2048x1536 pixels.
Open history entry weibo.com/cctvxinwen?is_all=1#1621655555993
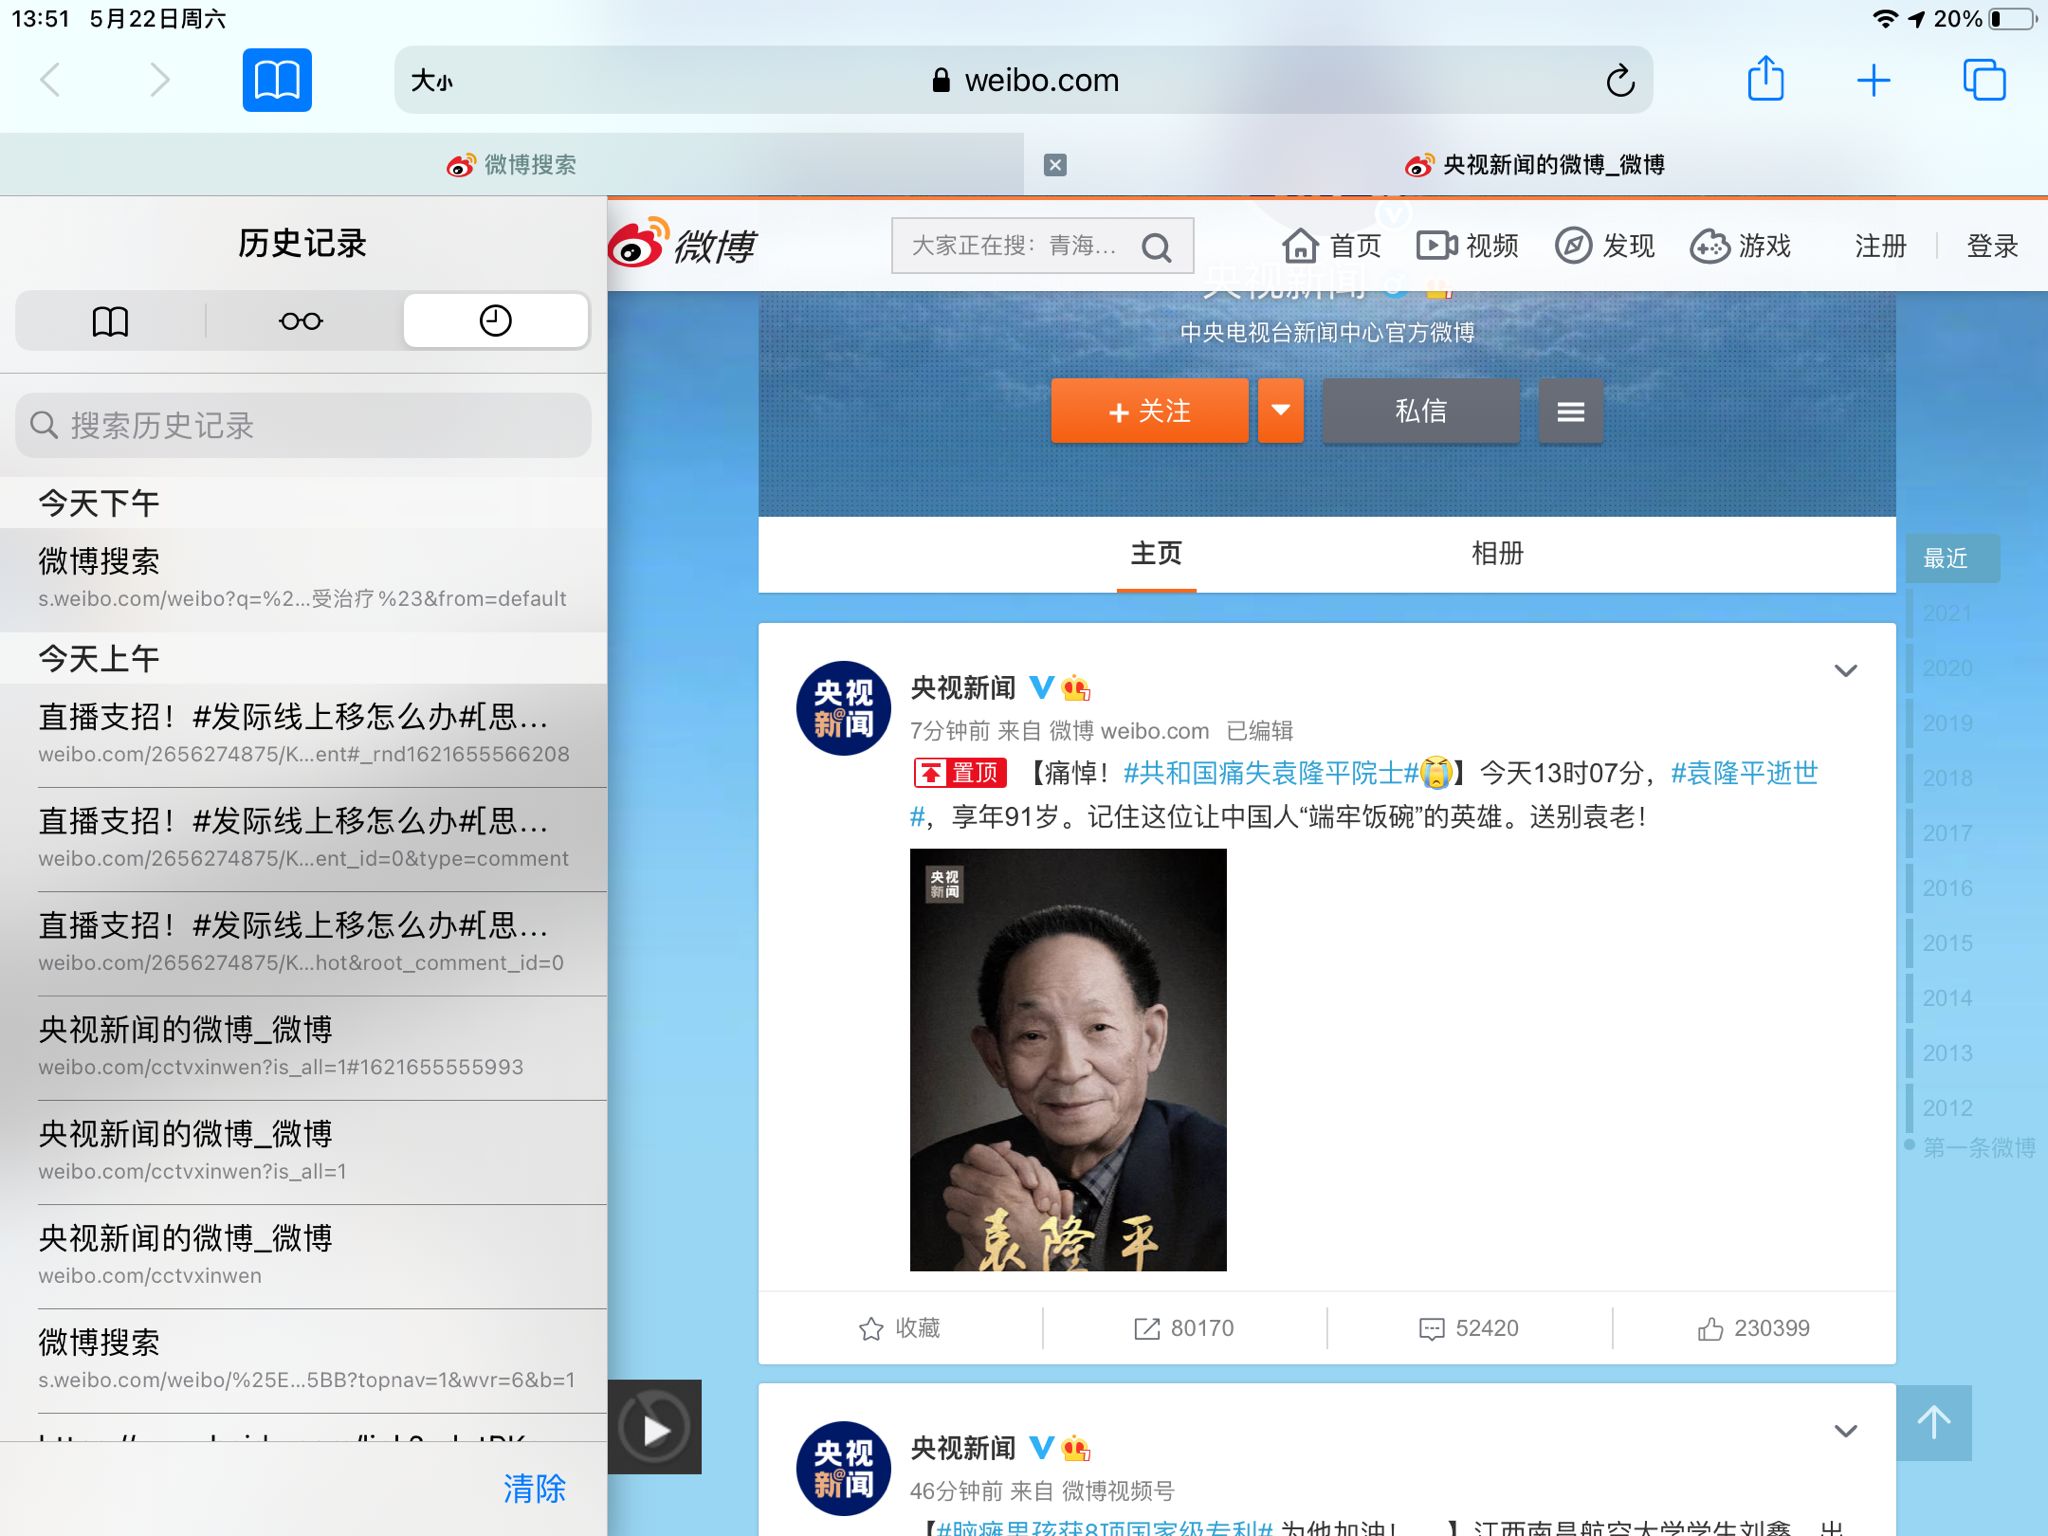[303, 1047]
